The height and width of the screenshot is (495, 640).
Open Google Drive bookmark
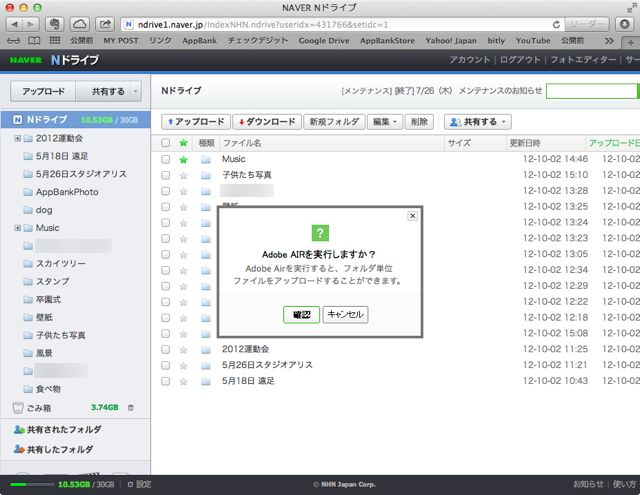coord(324,41)
